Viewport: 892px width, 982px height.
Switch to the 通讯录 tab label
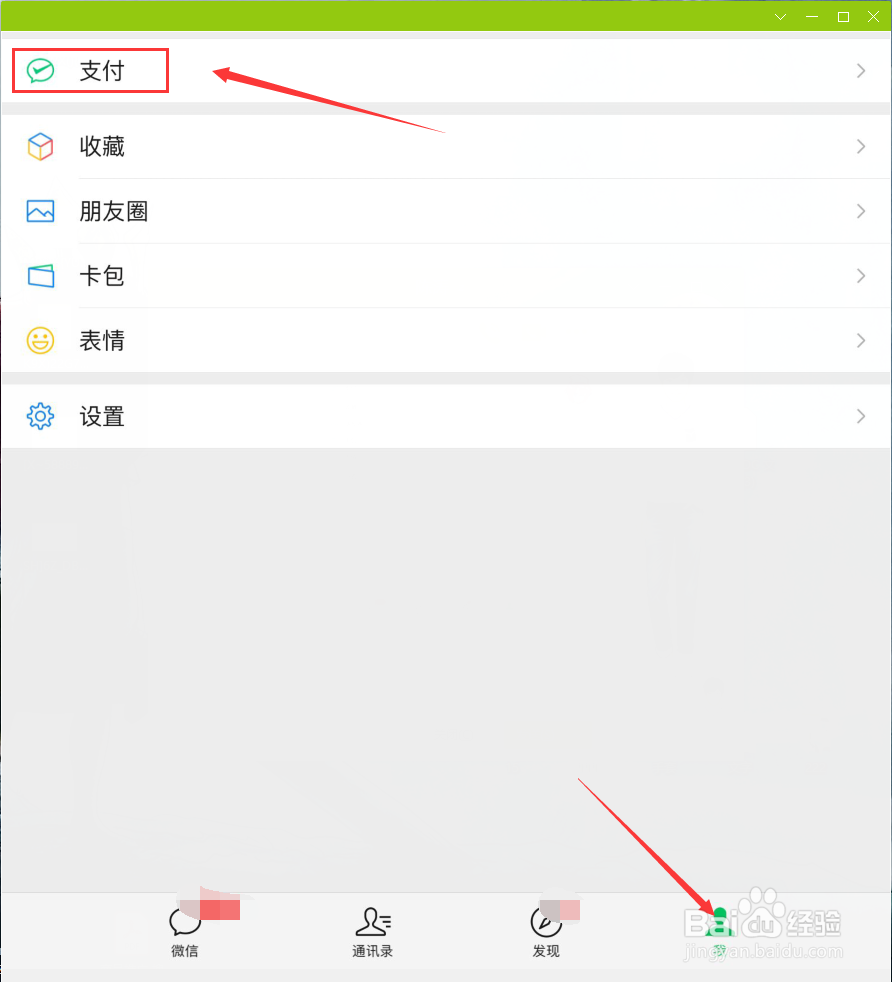pos(373,951)
